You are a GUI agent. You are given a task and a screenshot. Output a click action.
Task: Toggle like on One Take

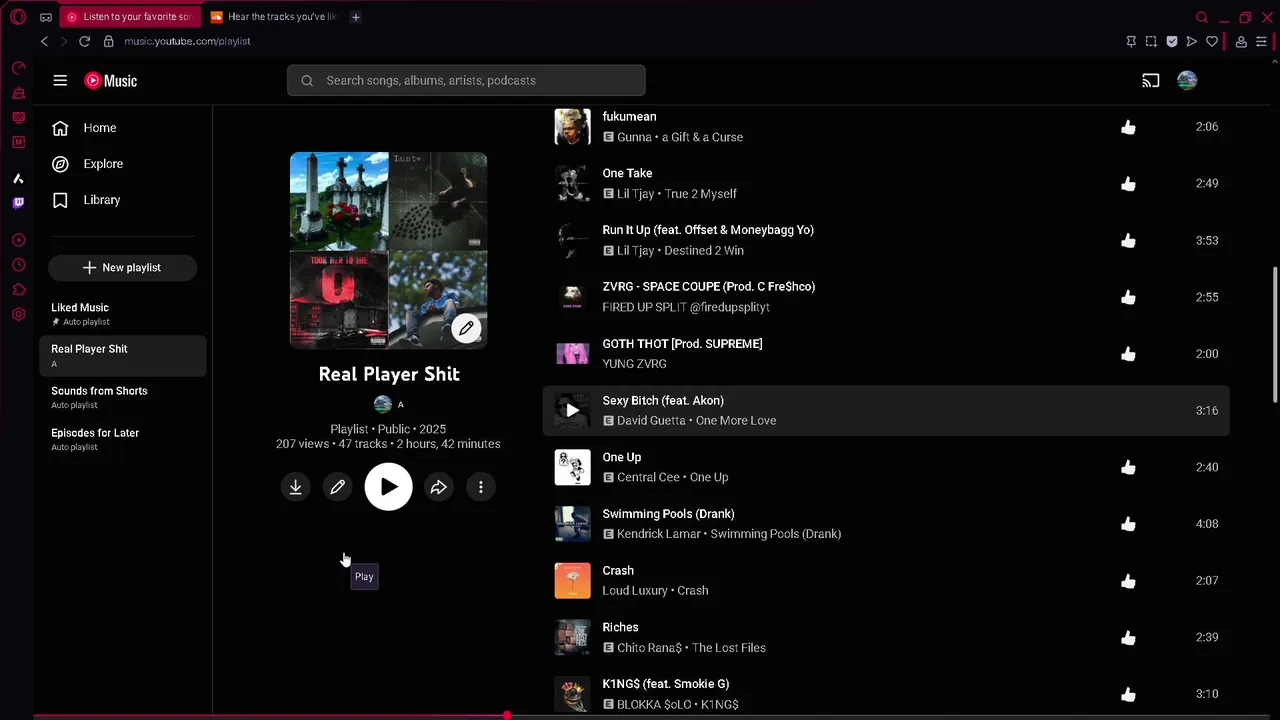1128,184
